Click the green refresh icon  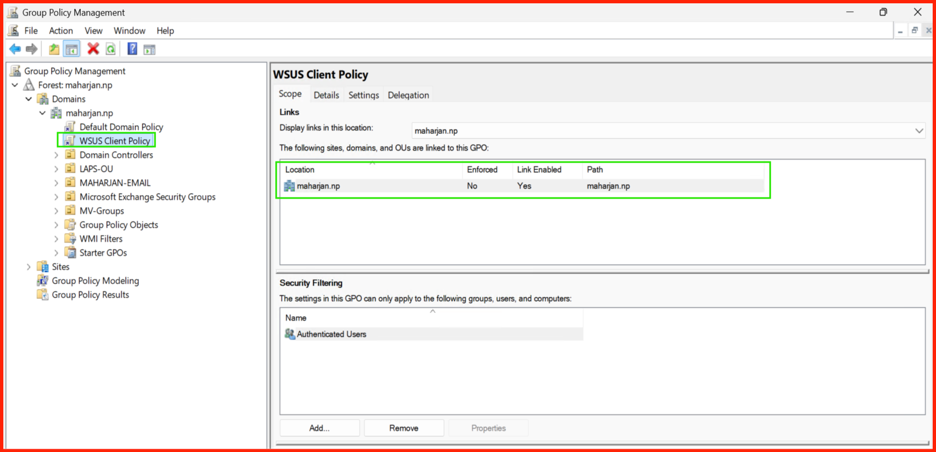(x=110, y=49)
